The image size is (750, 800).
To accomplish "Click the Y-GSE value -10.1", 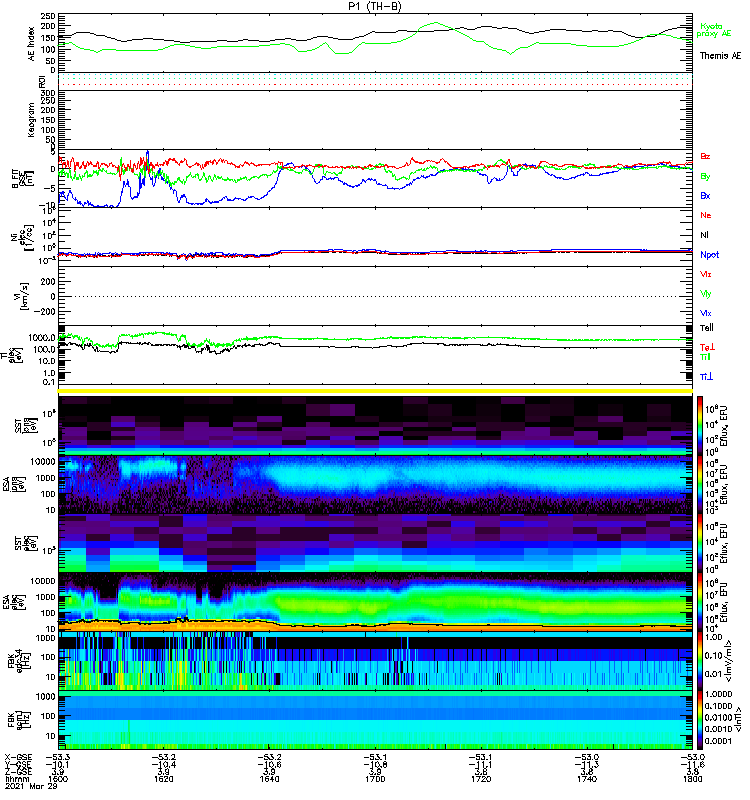I will coord(58,764).
